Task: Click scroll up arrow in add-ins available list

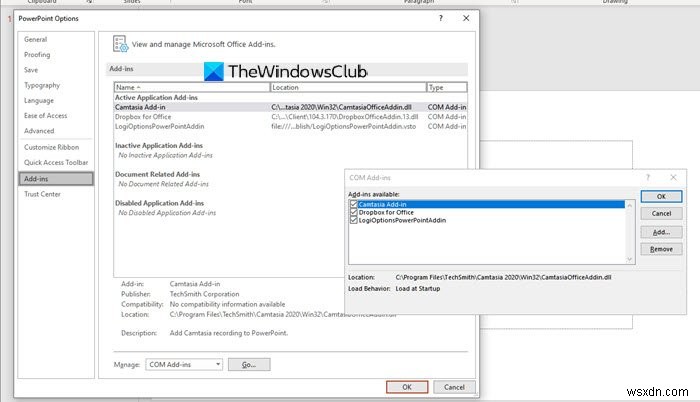Action: [x=629, y=205]
